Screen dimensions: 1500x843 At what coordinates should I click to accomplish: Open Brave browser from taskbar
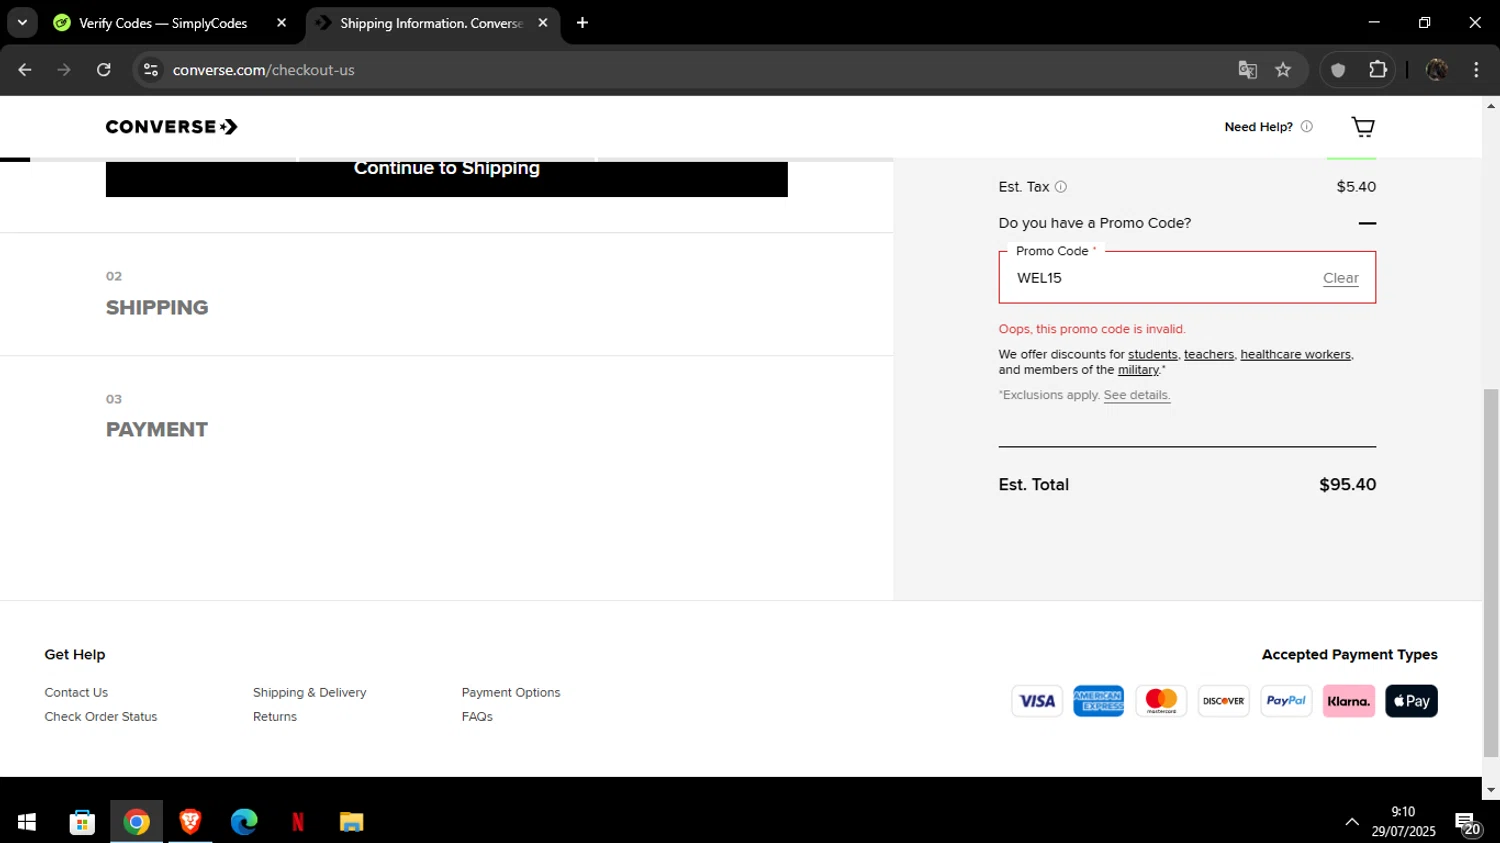pos(190,822)
